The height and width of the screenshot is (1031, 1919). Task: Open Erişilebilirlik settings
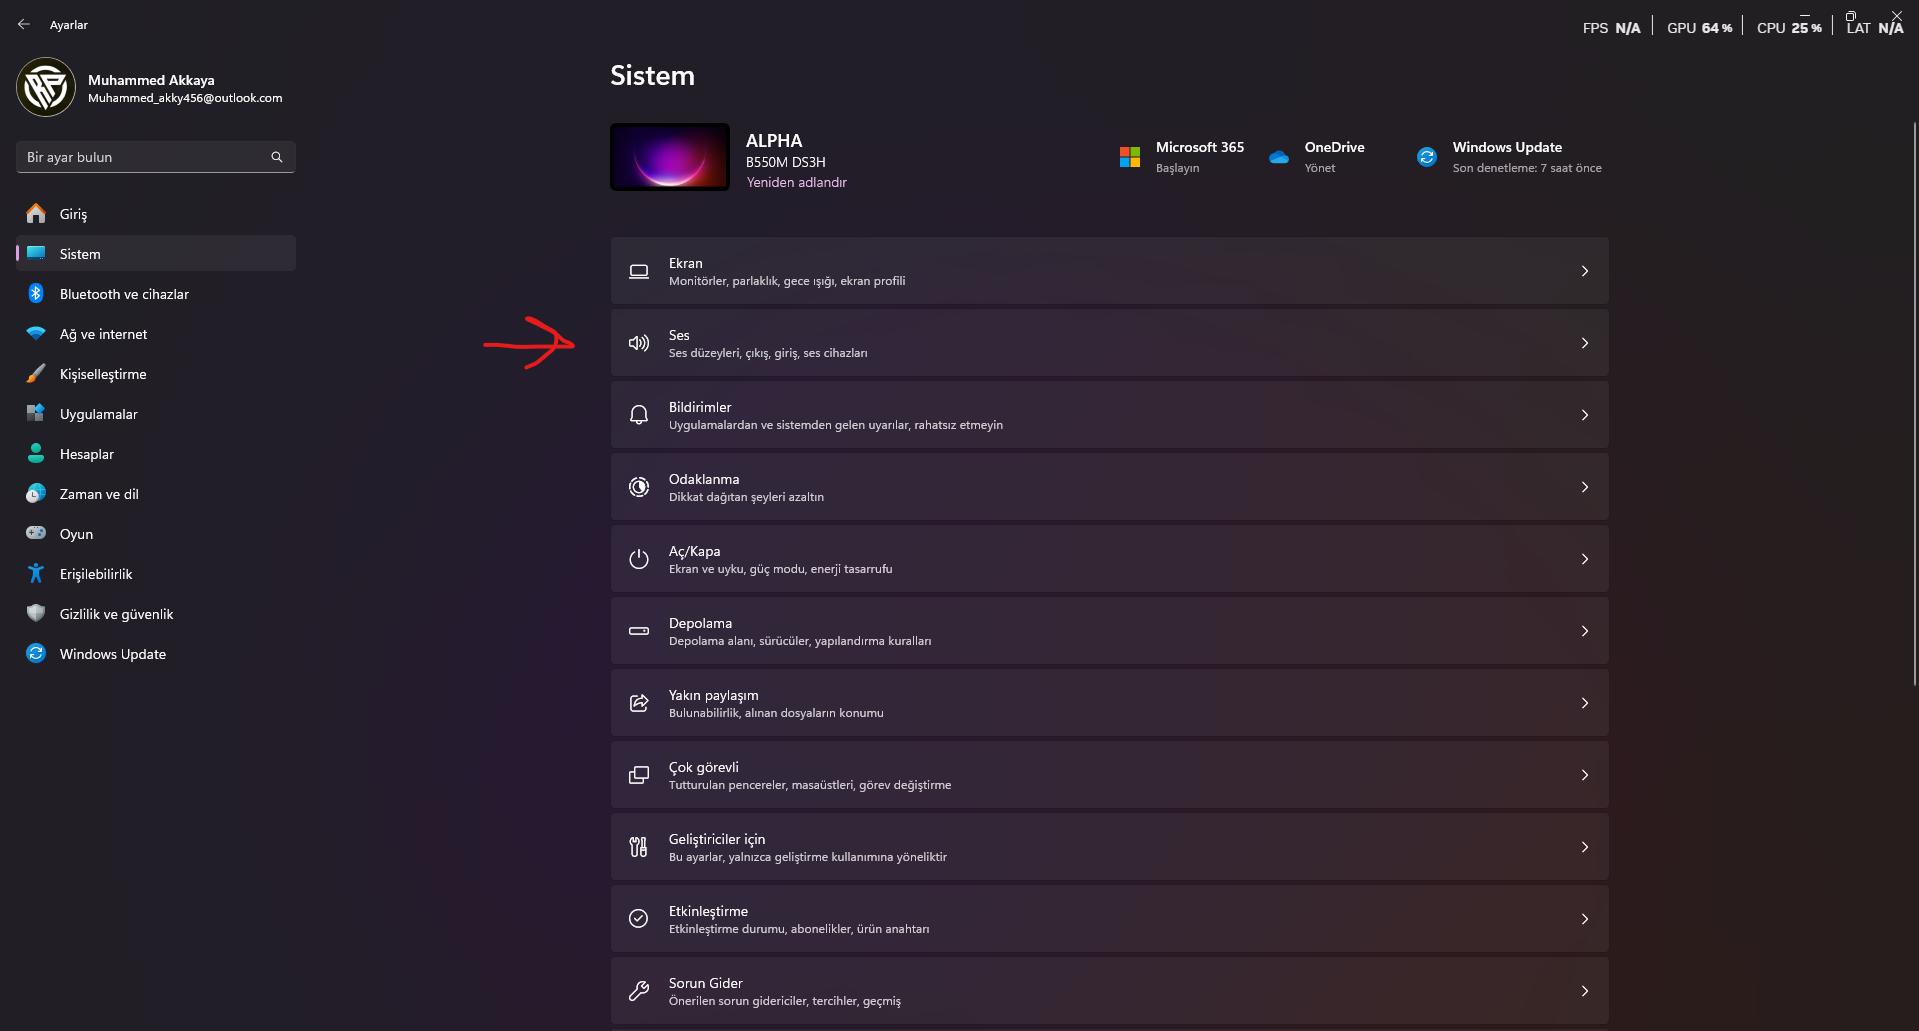156,573
